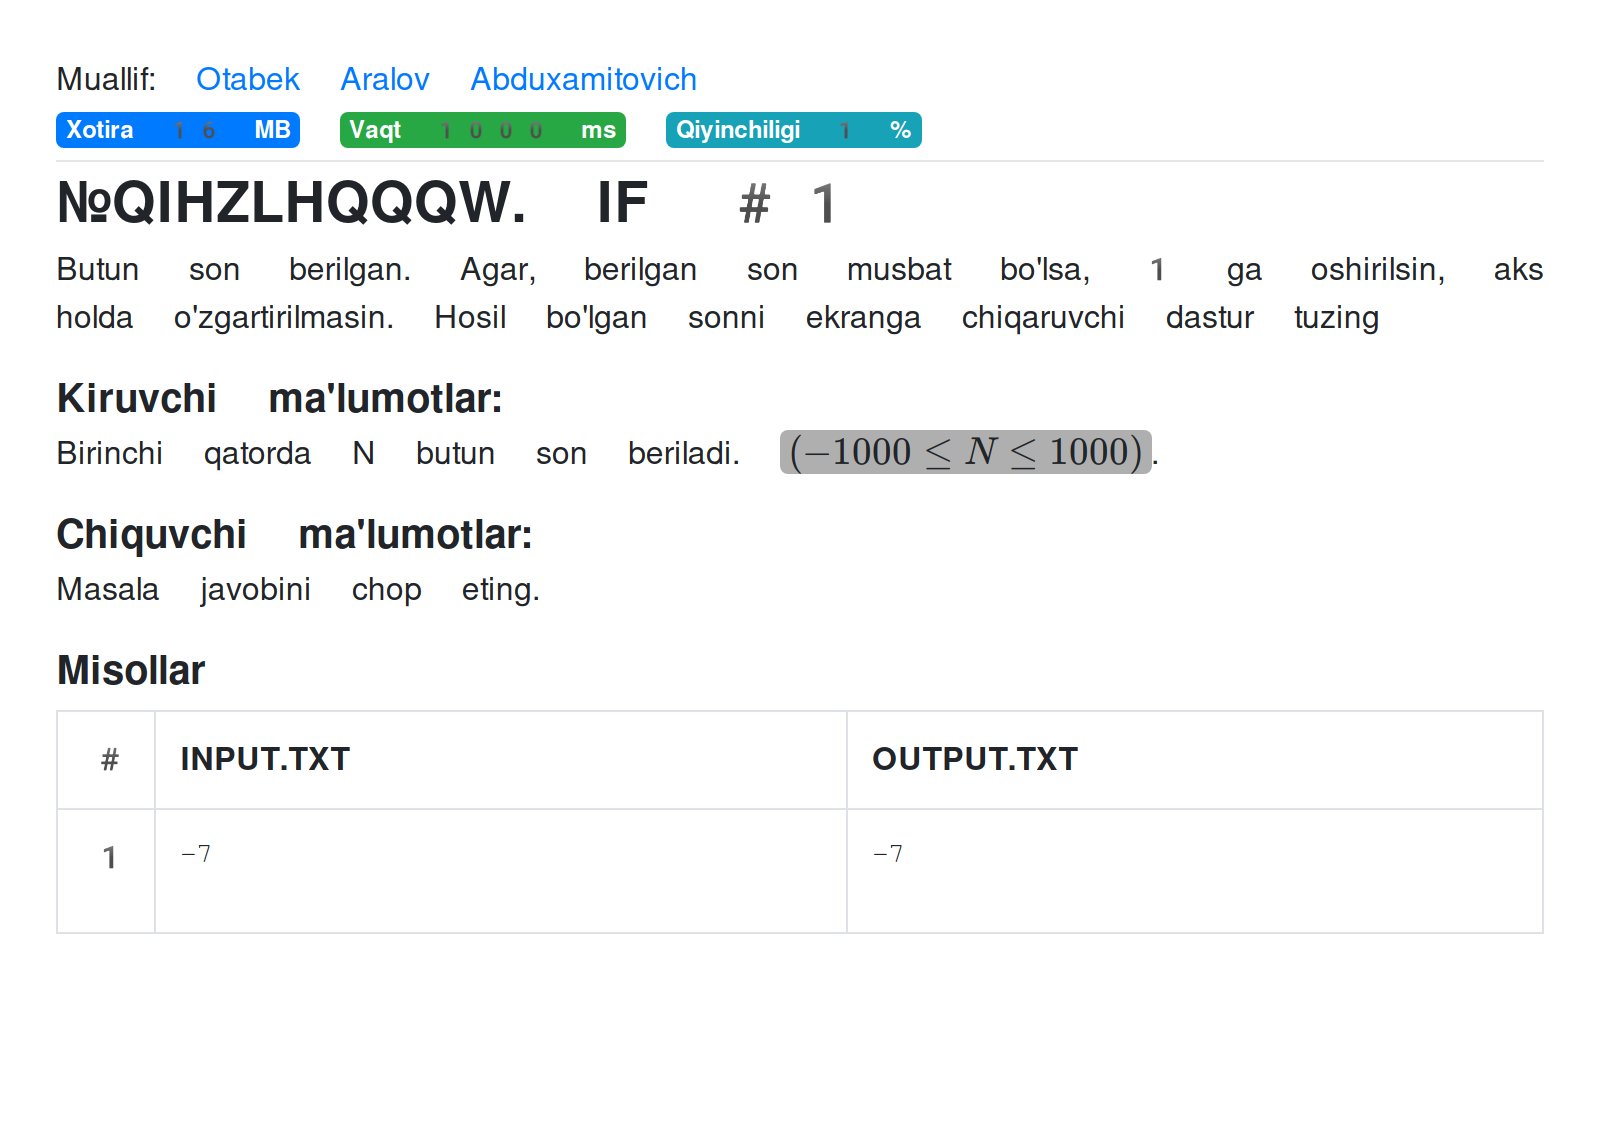Click the 'Masala javobini chop eting' text

point(297,589)
